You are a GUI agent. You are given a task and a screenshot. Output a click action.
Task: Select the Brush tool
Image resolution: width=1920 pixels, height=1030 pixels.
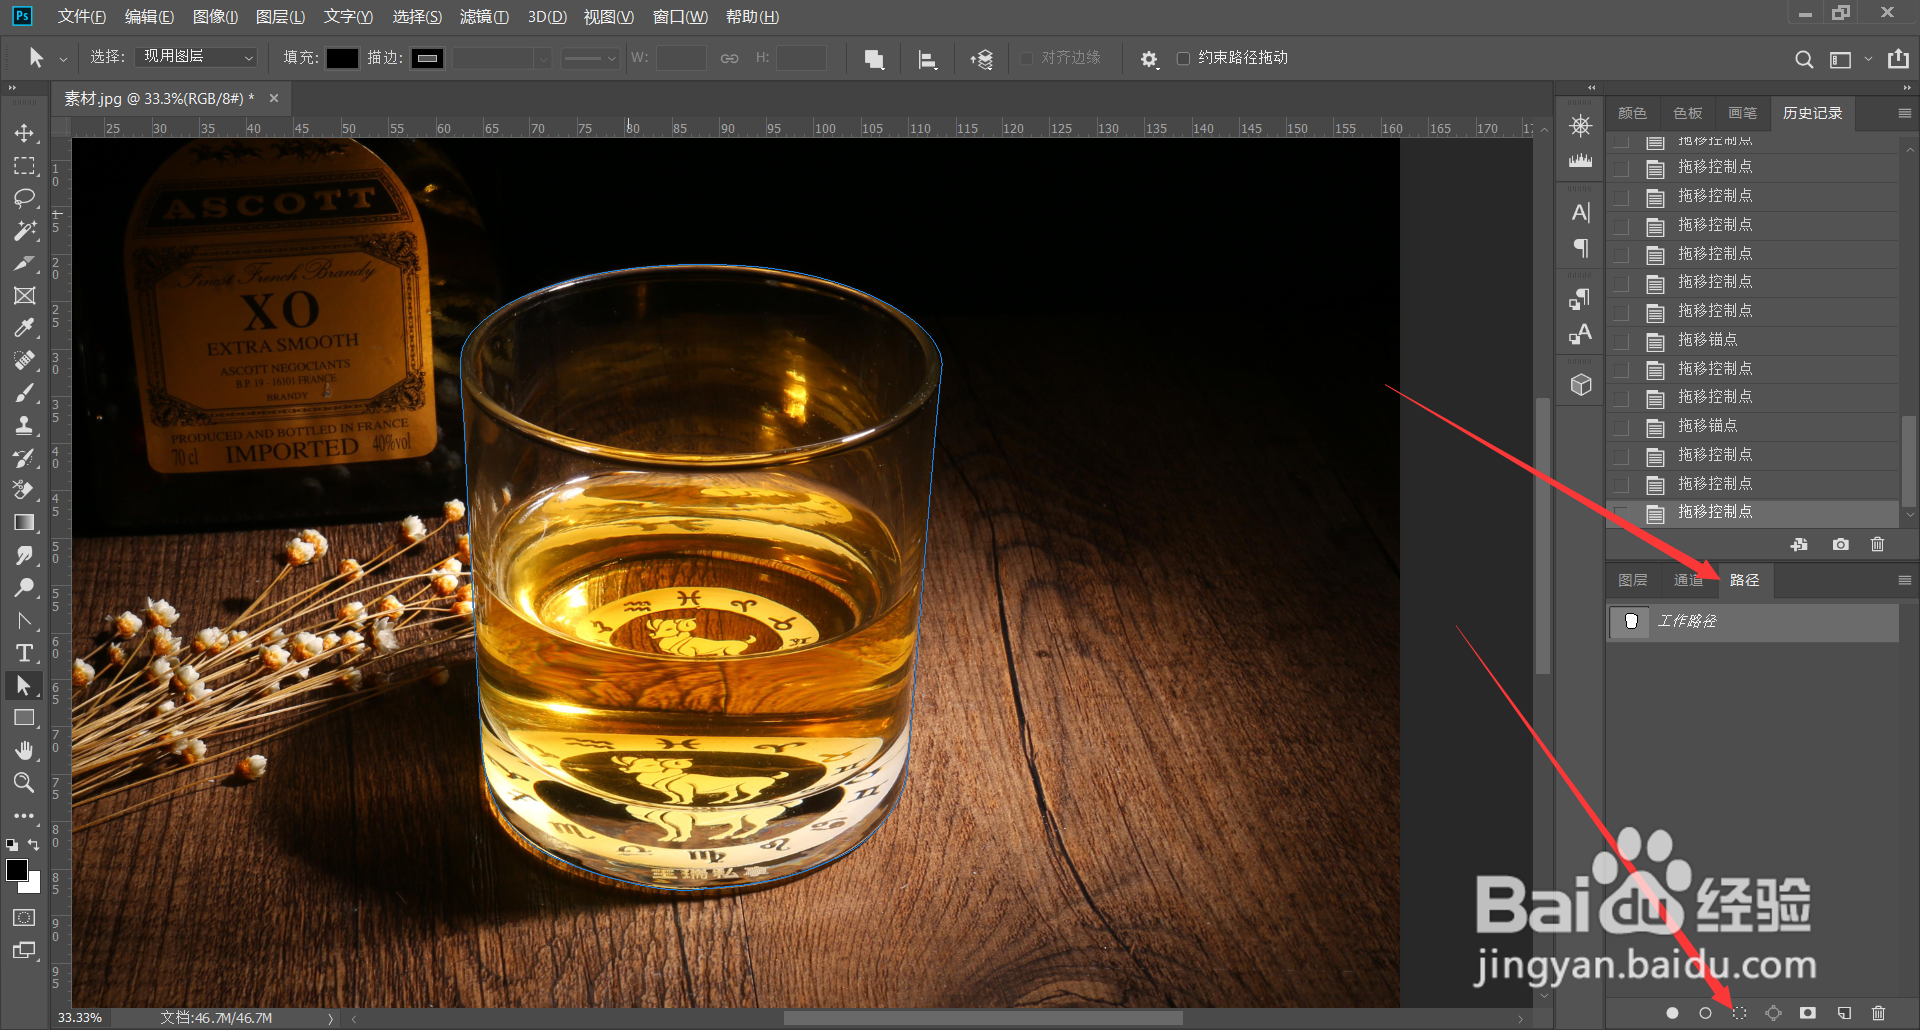pos(24,393)
